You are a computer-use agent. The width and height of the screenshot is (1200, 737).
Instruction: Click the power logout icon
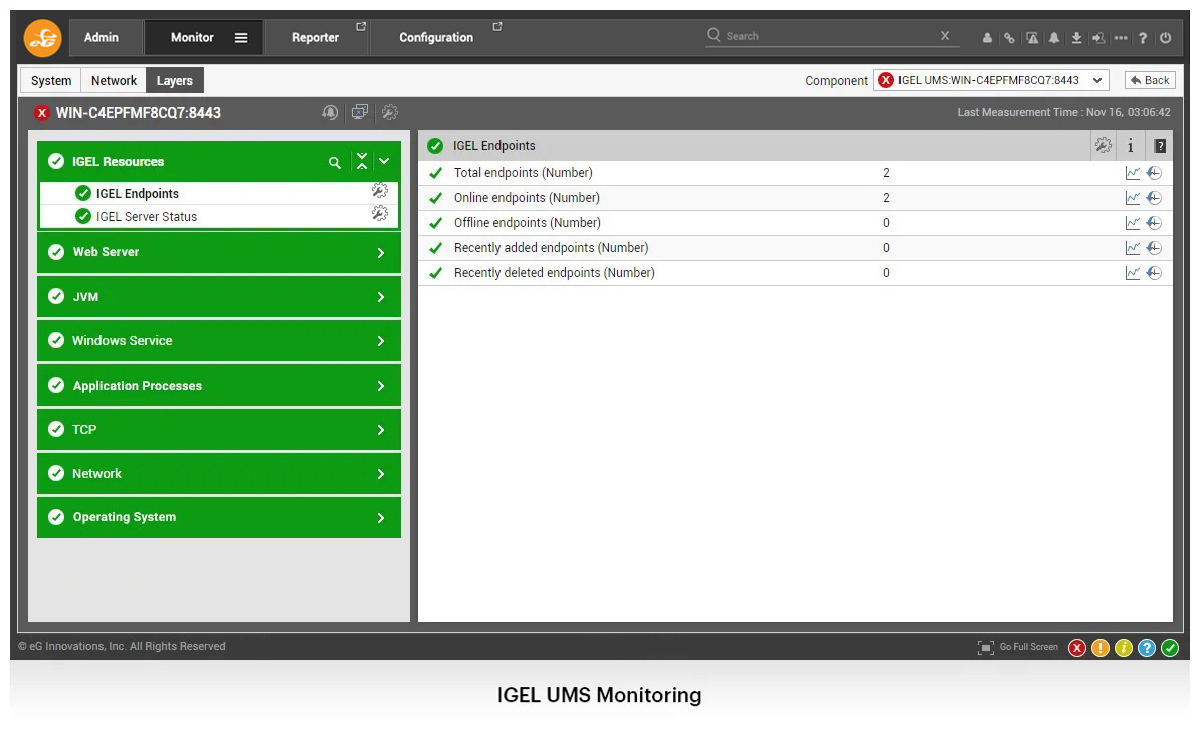pos(1165,38)
